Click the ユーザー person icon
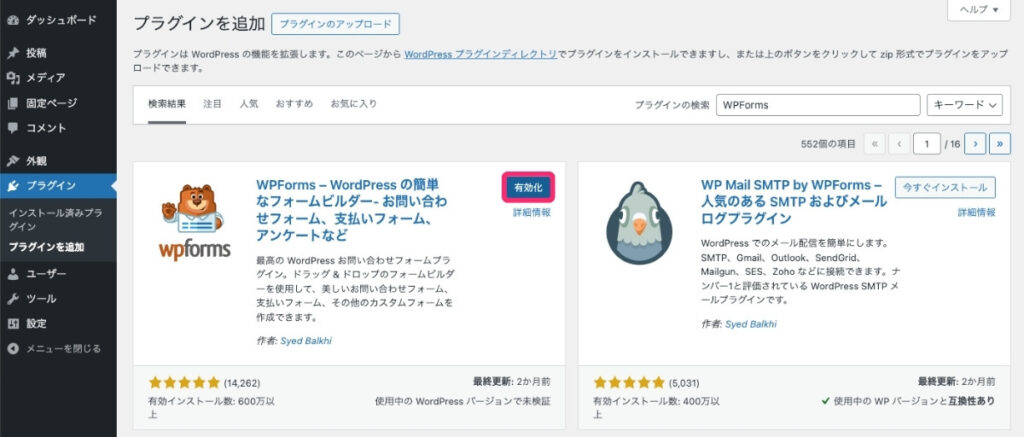This screenshot has height=437, width=1024. point(13,274)
